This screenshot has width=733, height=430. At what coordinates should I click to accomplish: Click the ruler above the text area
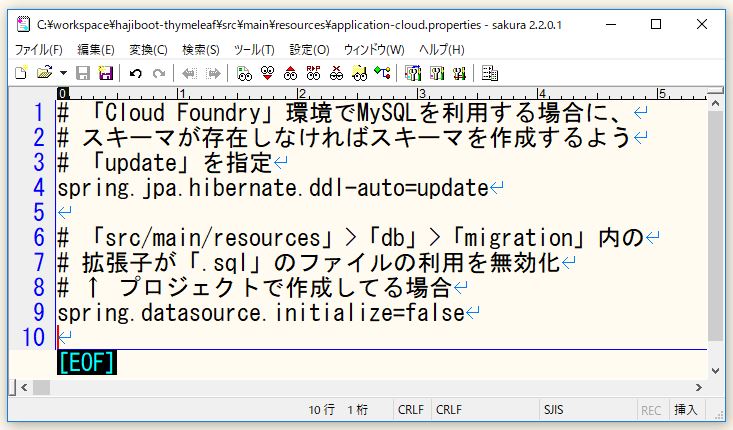pyautogui.click(x=381, y=93)
